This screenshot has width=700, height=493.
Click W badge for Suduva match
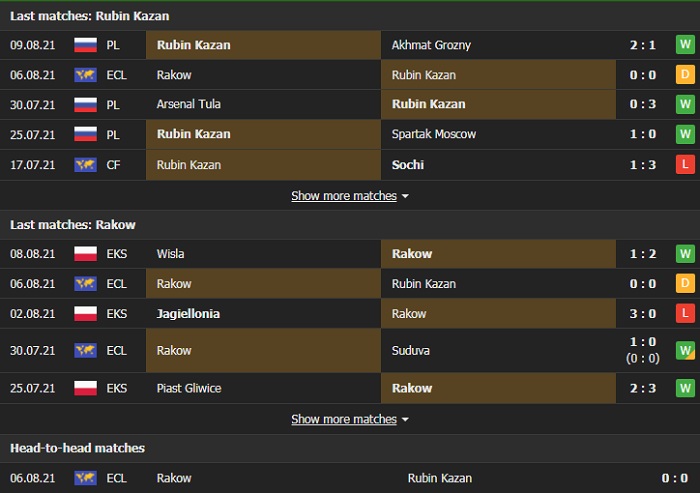(x=685, y=351)
